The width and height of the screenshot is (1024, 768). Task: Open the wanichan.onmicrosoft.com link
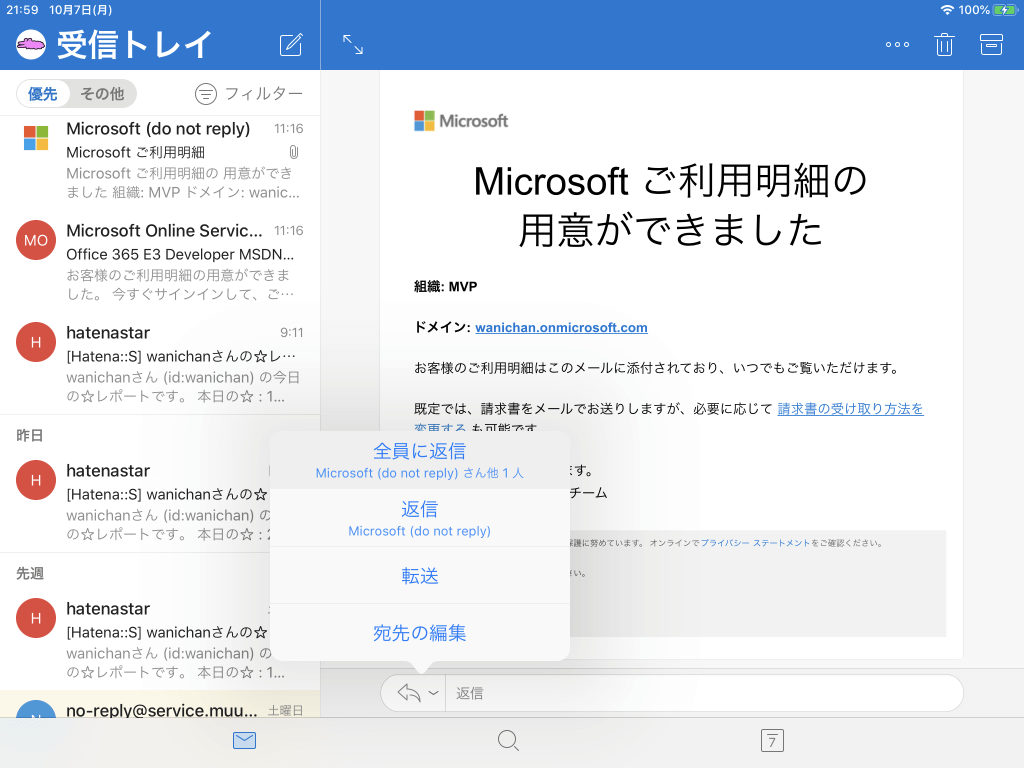tap(561, 327)
